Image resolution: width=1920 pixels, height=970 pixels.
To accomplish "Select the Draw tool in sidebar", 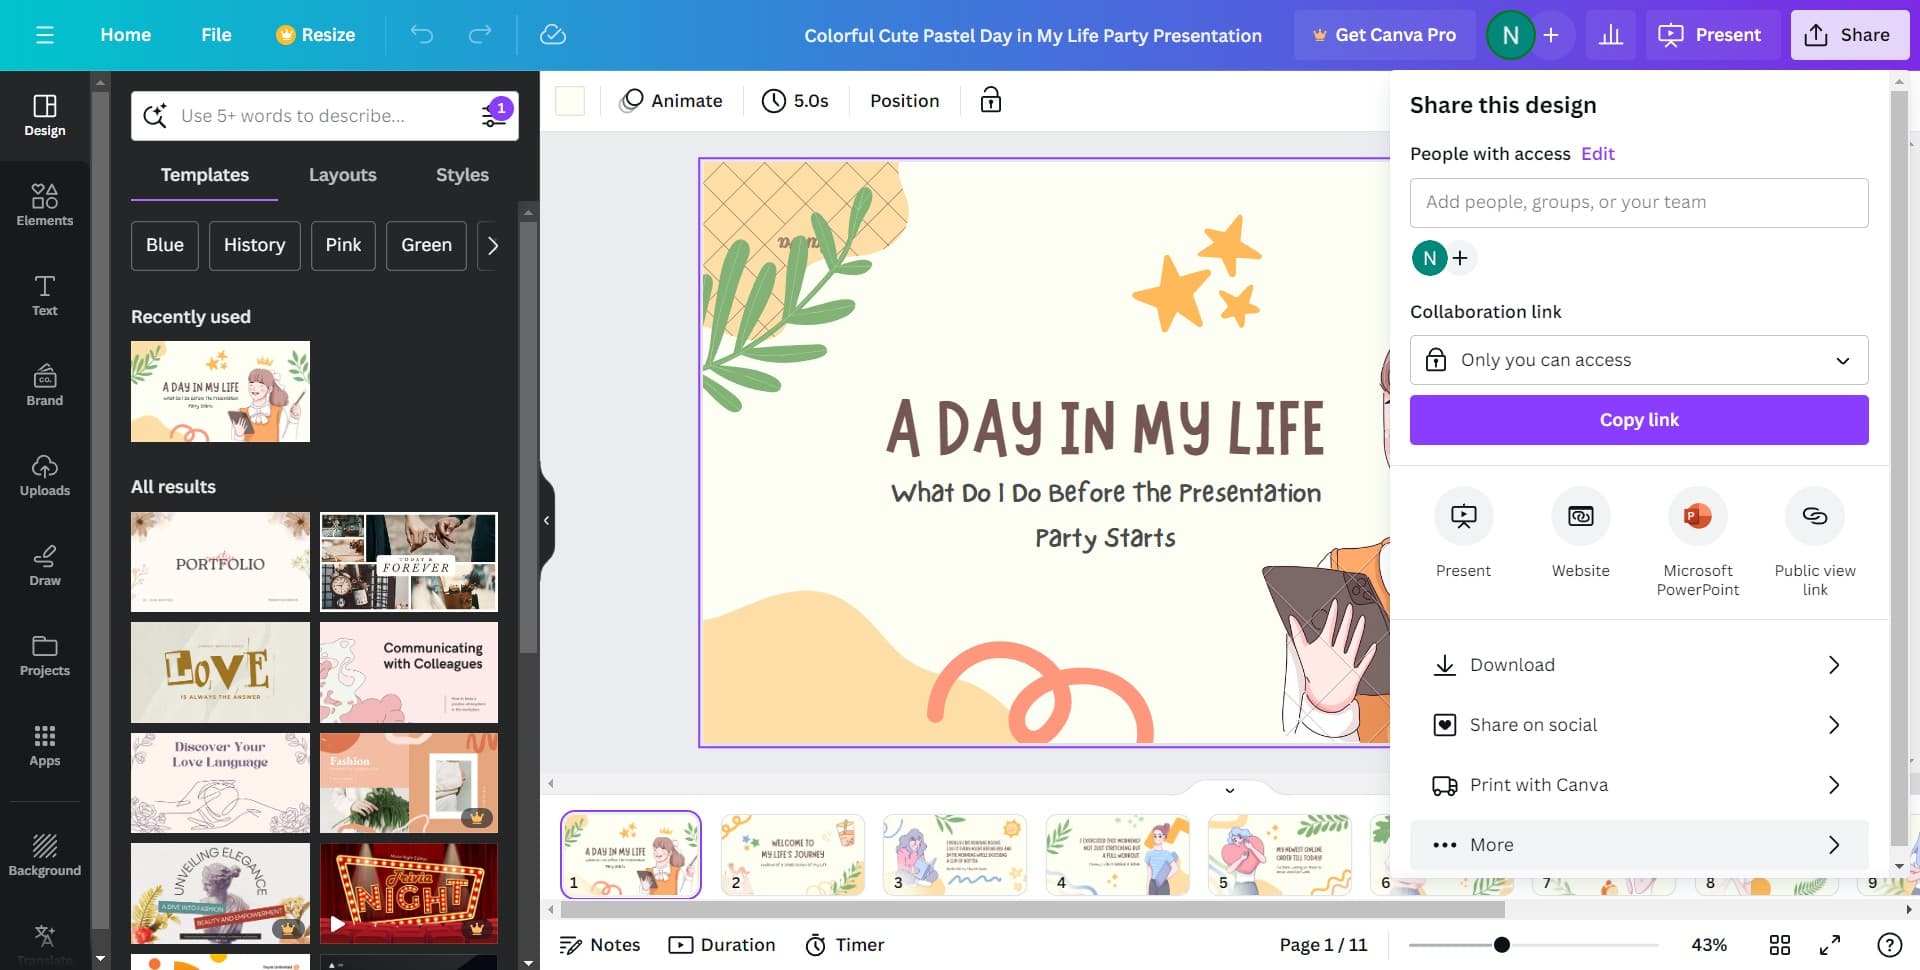I will (44, 564).
